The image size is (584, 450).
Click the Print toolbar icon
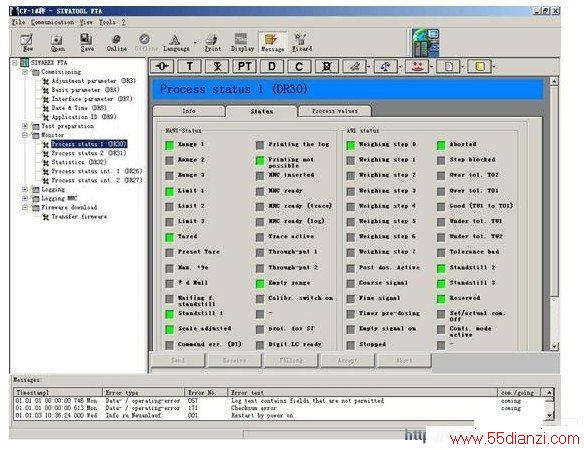tap(213, 42)
